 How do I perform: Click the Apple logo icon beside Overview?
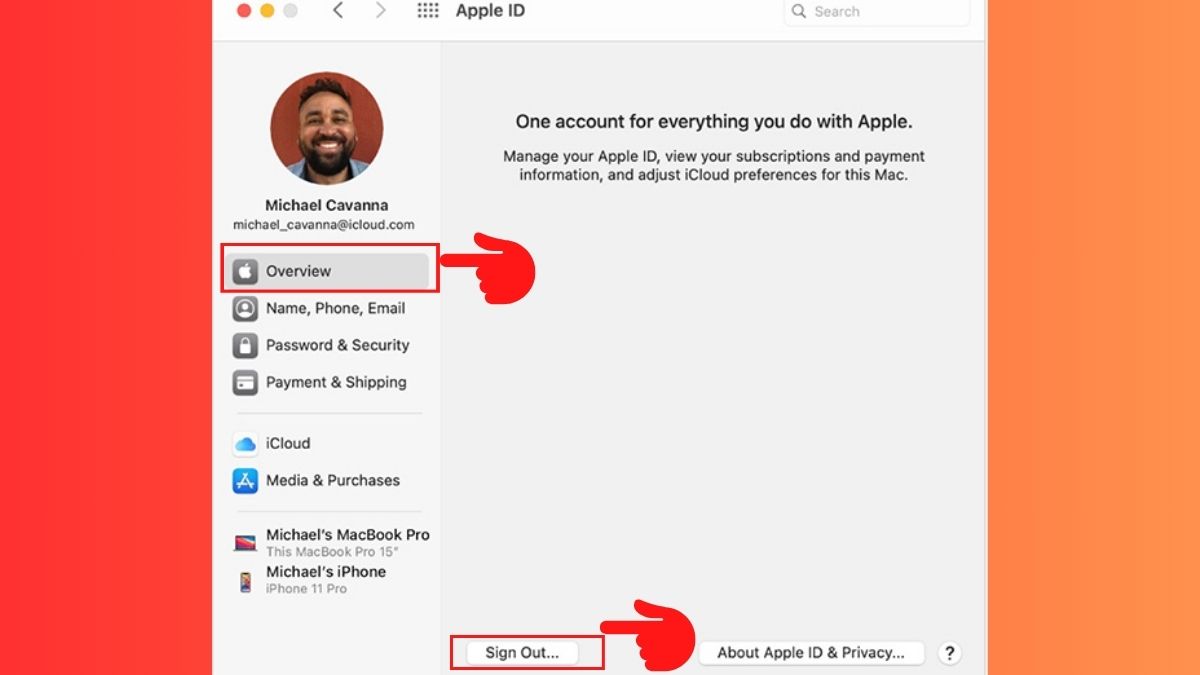[245, 271]
